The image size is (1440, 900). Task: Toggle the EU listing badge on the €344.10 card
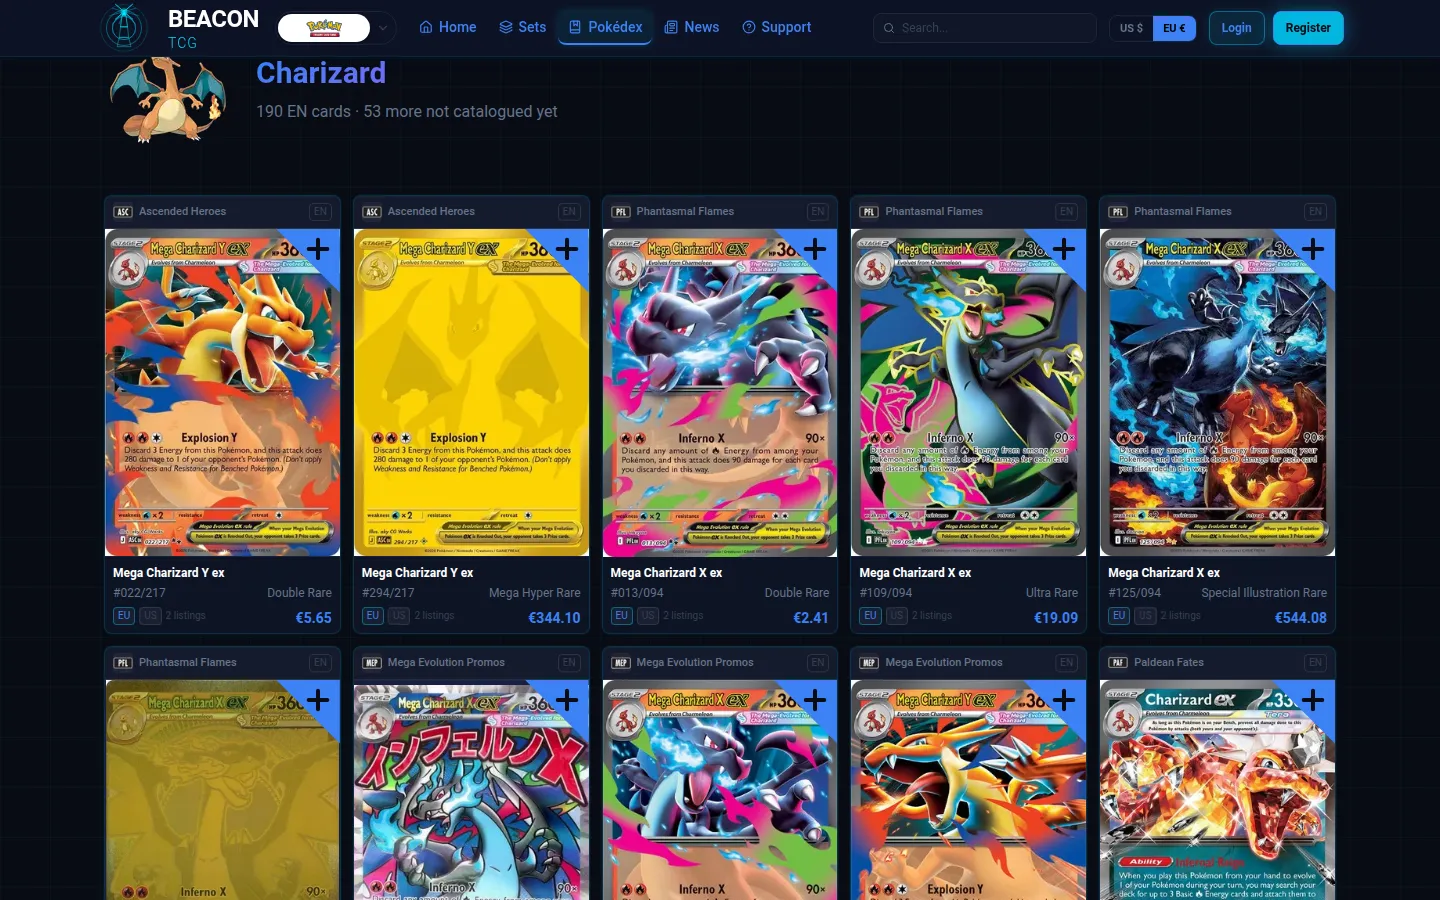pos(373,616)
